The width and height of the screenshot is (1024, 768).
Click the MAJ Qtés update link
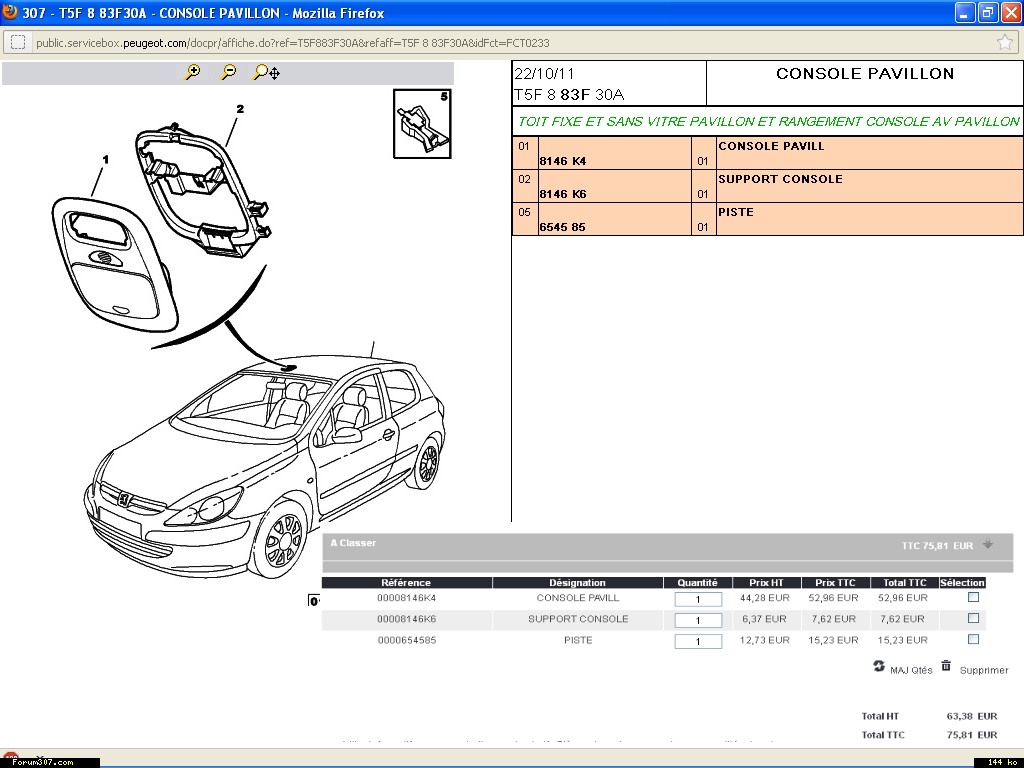click(x=911, y=670)
